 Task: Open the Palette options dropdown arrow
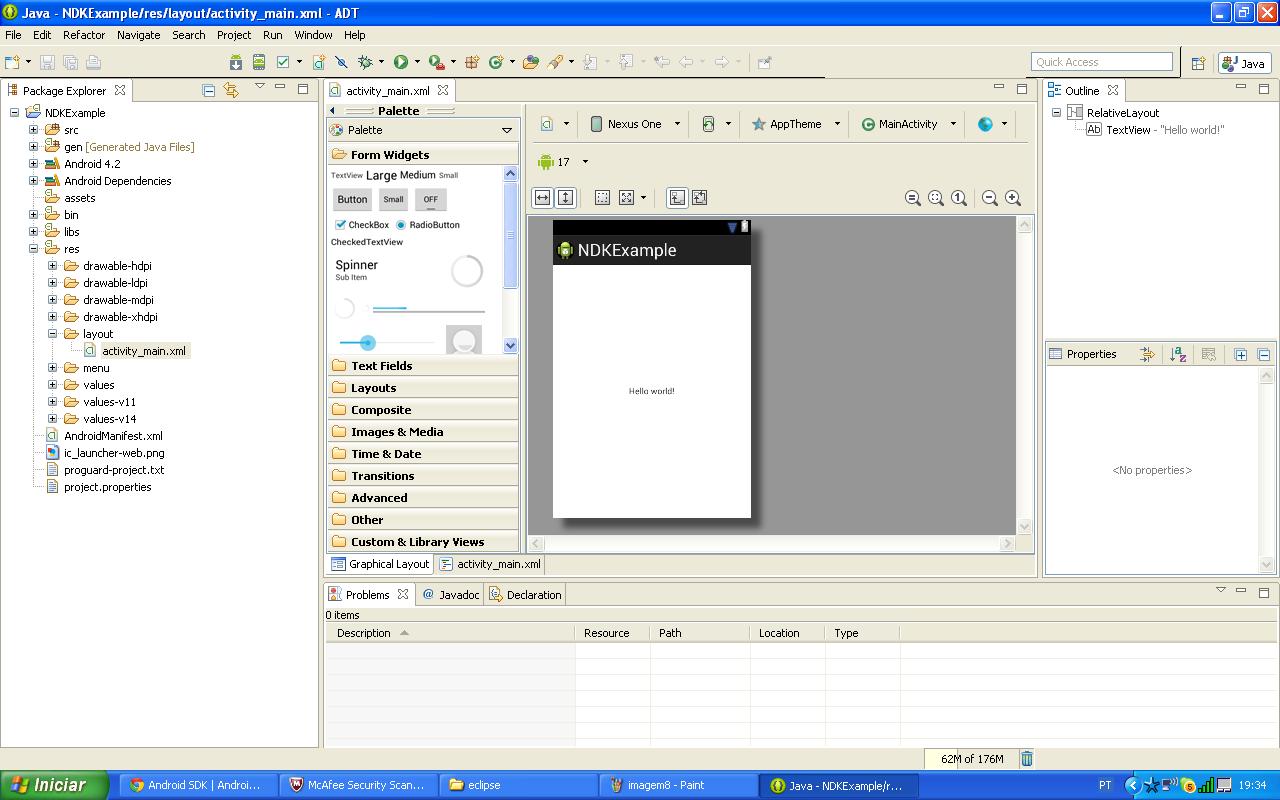pyautogui.click(x=507, y=130)
